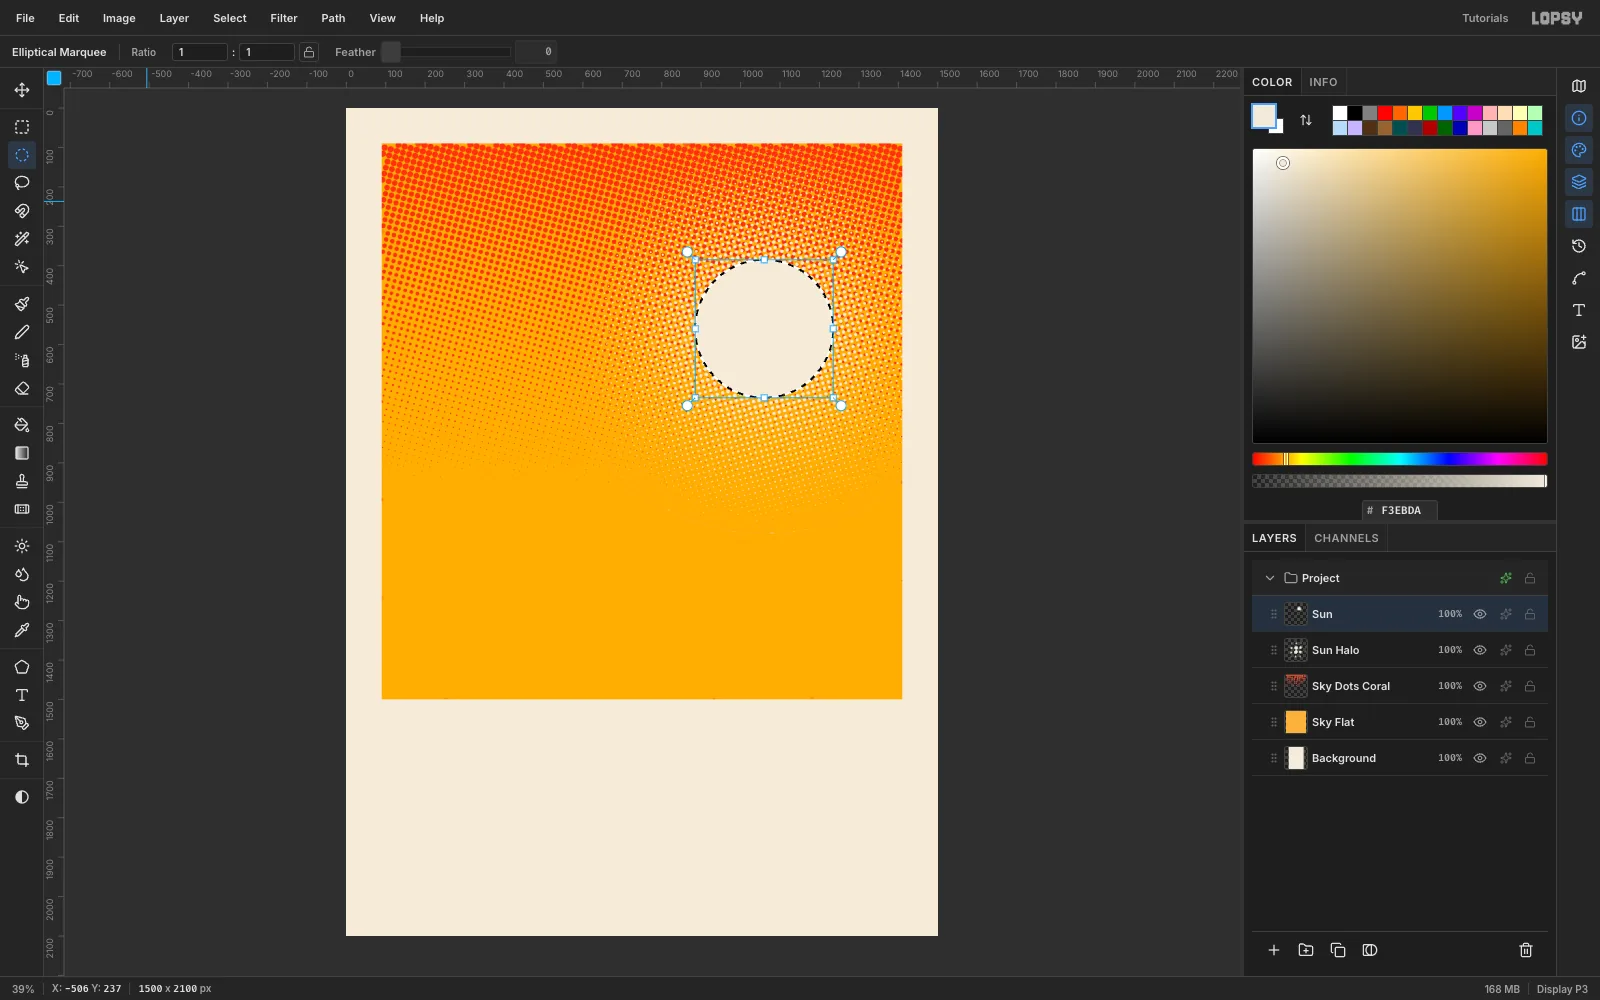
Task: Switch to the Info tab
Action: tap(1323, 82)
